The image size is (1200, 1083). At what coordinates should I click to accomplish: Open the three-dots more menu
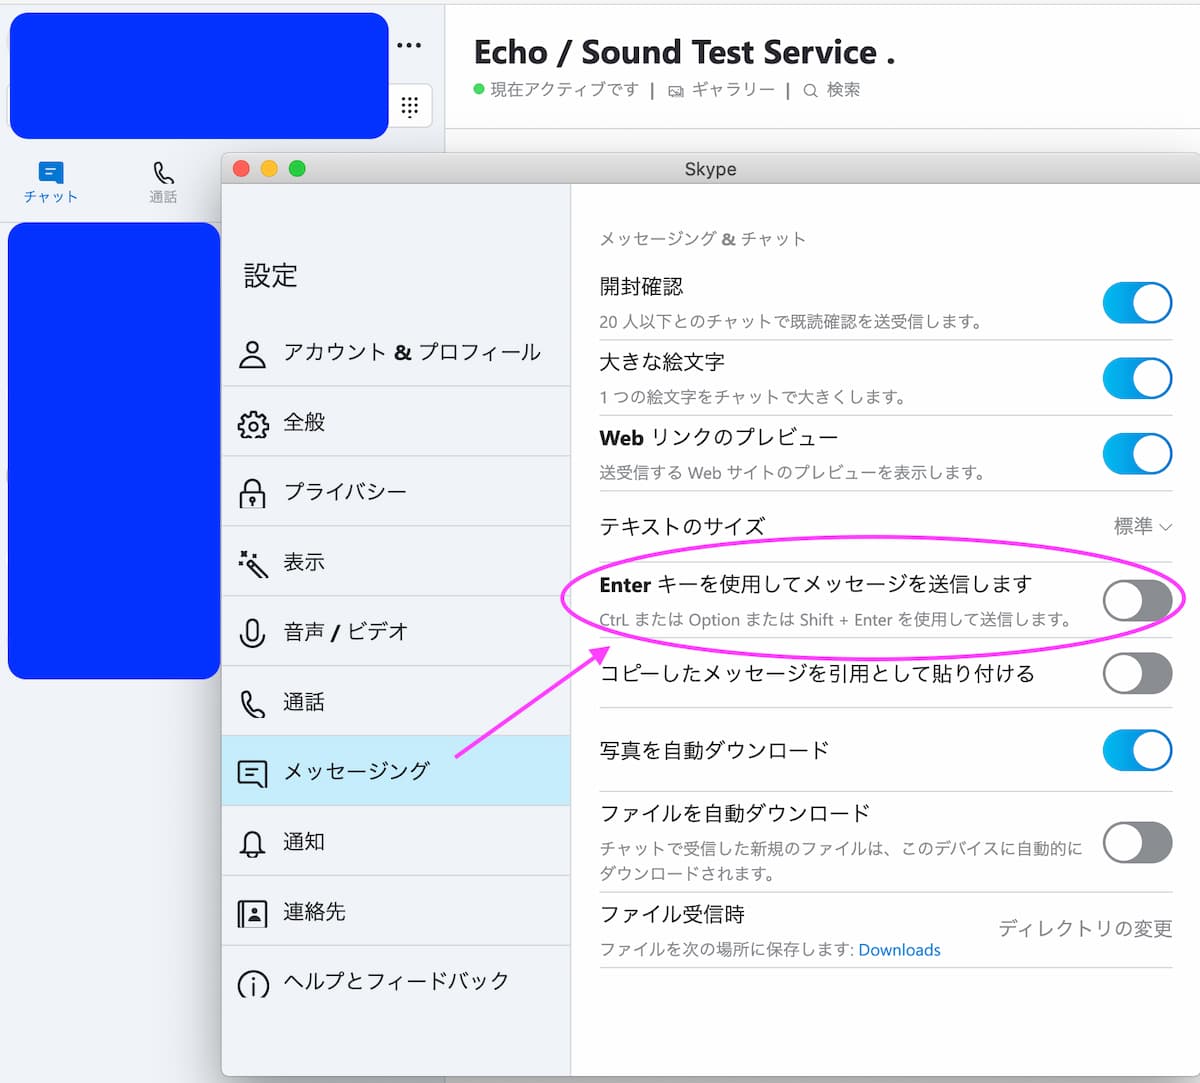point(409,45)
